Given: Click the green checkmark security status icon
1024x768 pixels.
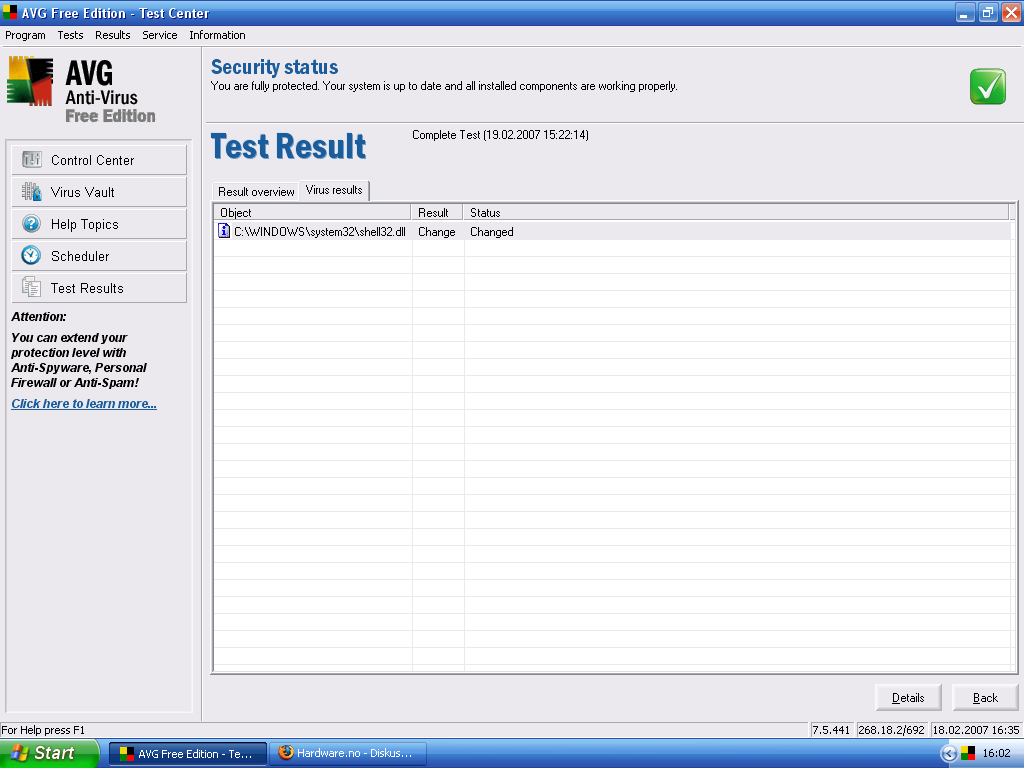Looking at the screenshot, I should tap(987, 86).
